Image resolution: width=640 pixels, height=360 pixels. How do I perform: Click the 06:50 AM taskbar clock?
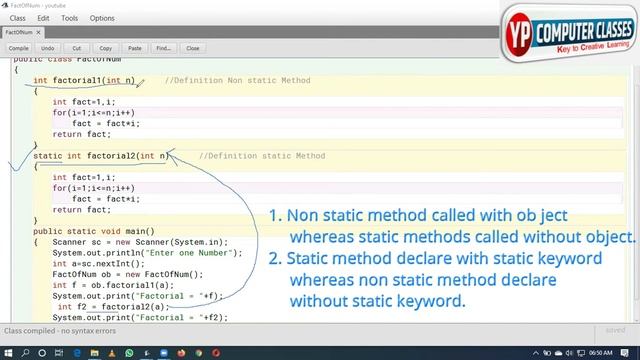pos(601,353)
